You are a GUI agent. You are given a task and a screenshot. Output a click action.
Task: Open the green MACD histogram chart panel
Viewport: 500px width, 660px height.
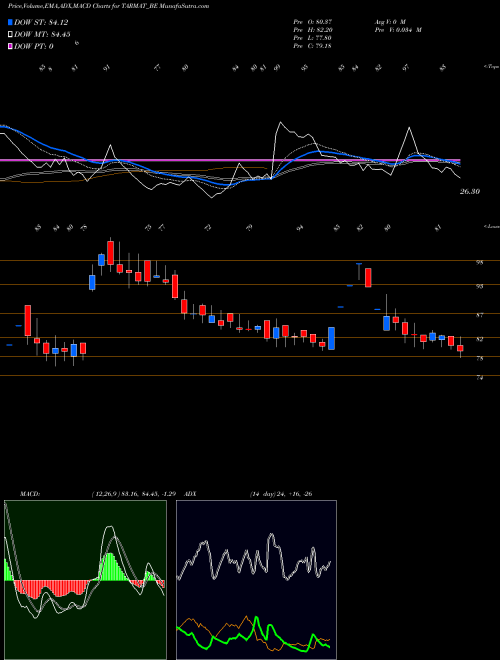tap(85, 580)
